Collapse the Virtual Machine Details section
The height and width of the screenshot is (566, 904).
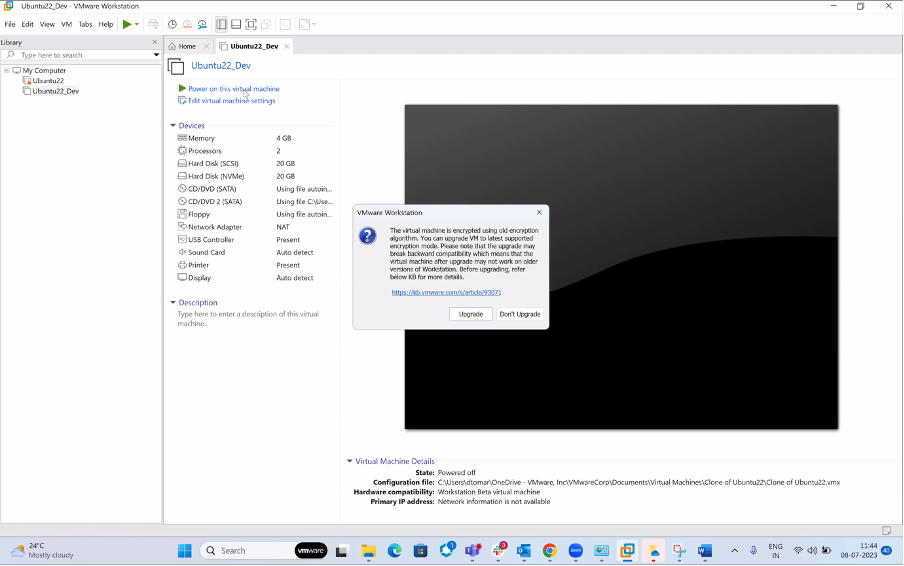[349, 461]
